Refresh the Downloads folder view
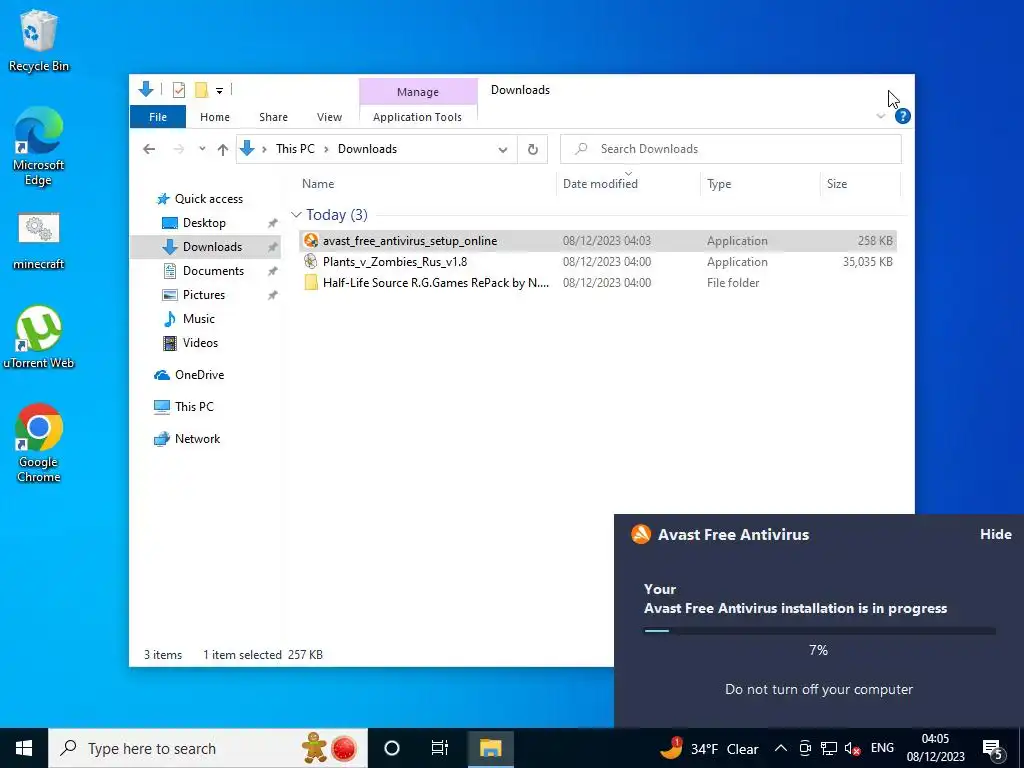Viewport: 1024px width, 768px height. [x=533, y=149]
